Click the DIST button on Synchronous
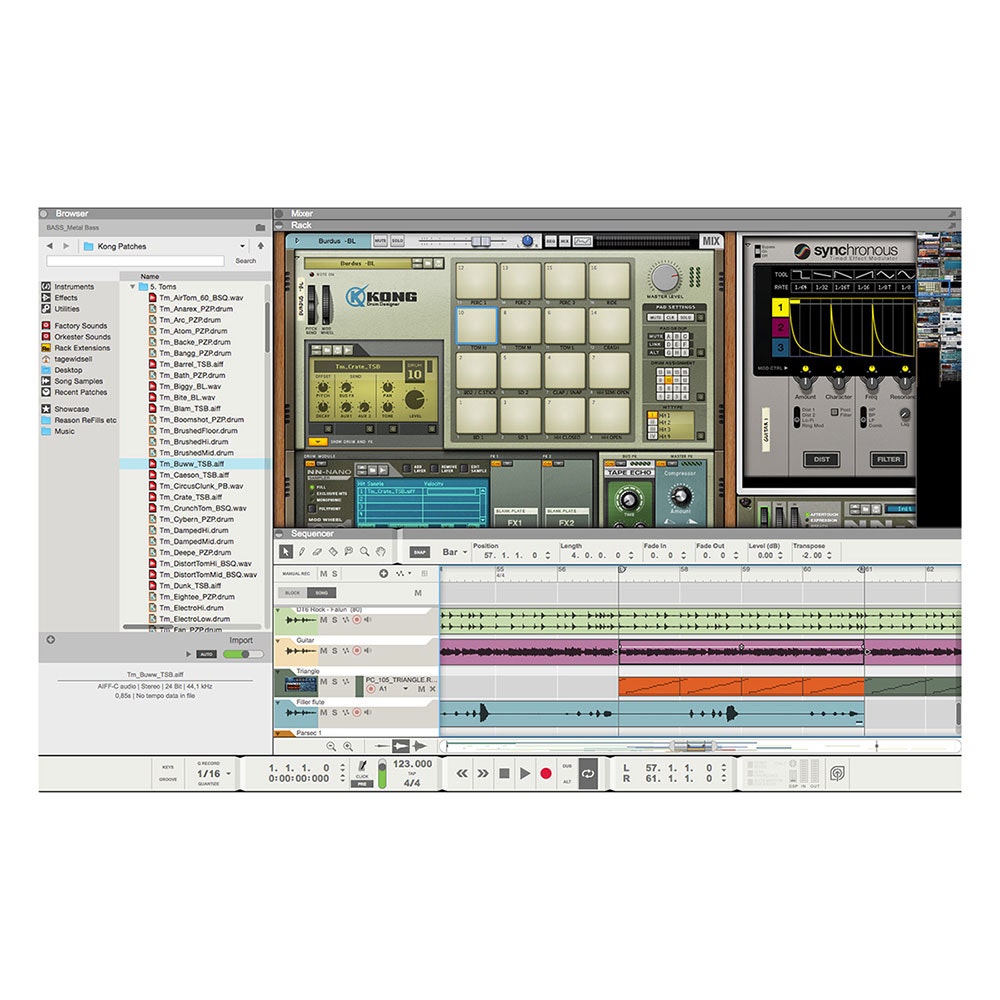This screenshot has width=1000, height=1000. coord(821,459)
